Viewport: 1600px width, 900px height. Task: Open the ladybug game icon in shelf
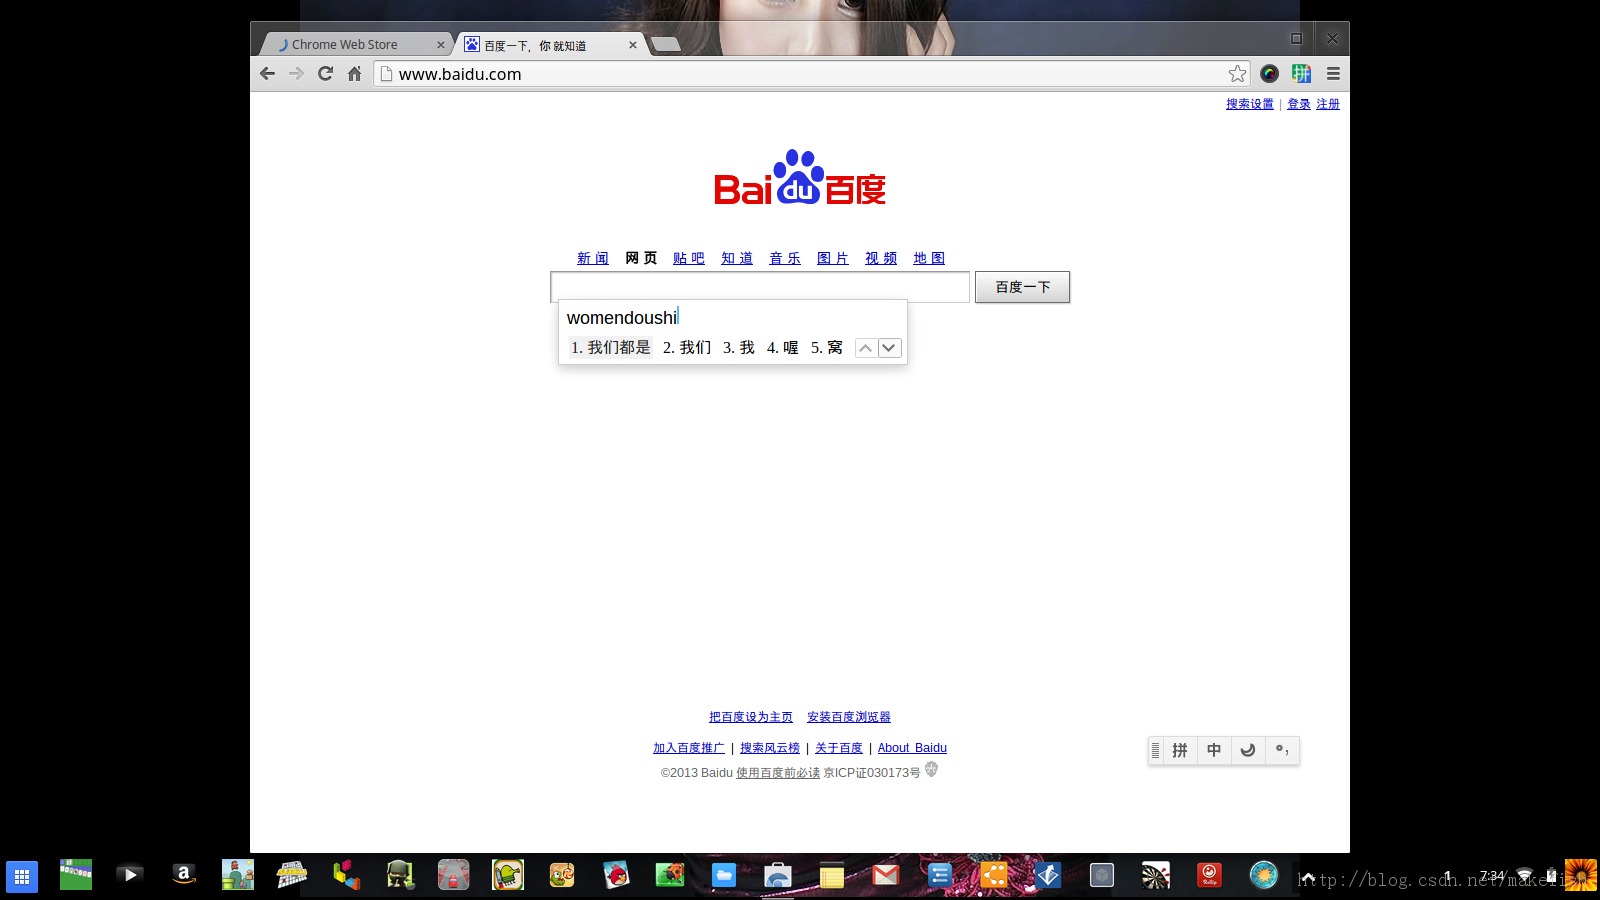[670, 875]
